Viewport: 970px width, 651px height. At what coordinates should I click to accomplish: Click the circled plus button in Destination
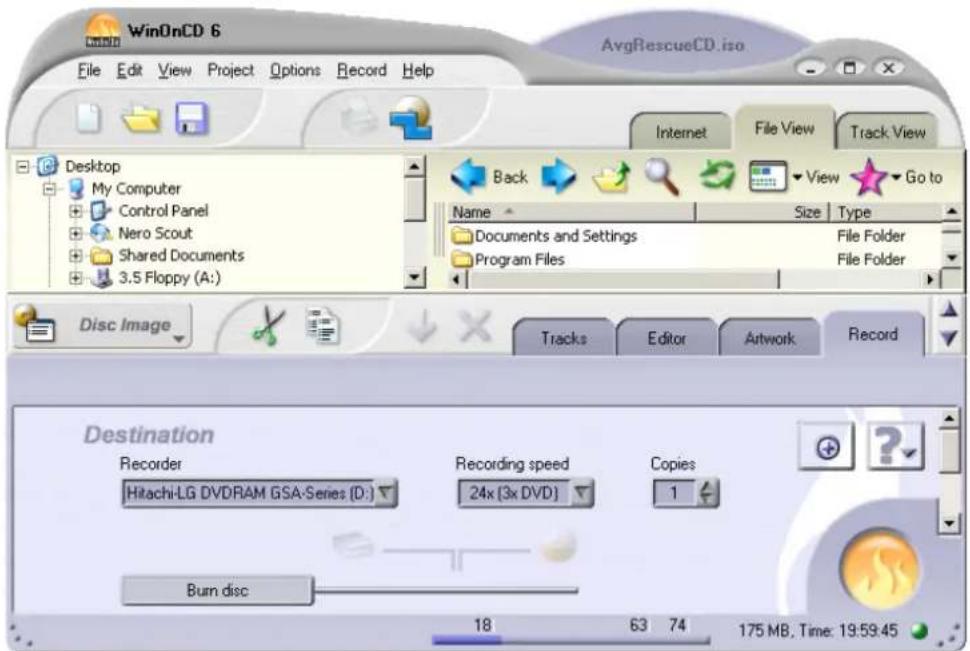(x=827, y=447)
